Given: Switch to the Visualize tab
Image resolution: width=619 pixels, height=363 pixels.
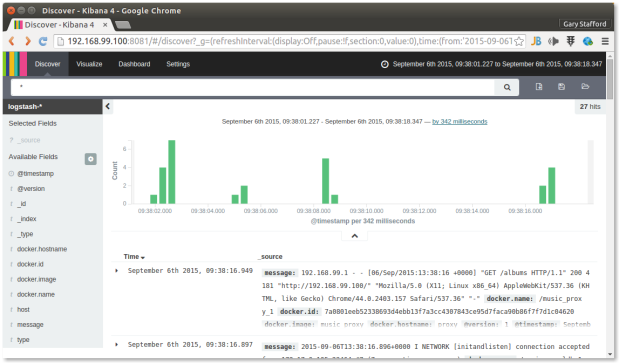Looking at the screenshot, I should 89,64.
